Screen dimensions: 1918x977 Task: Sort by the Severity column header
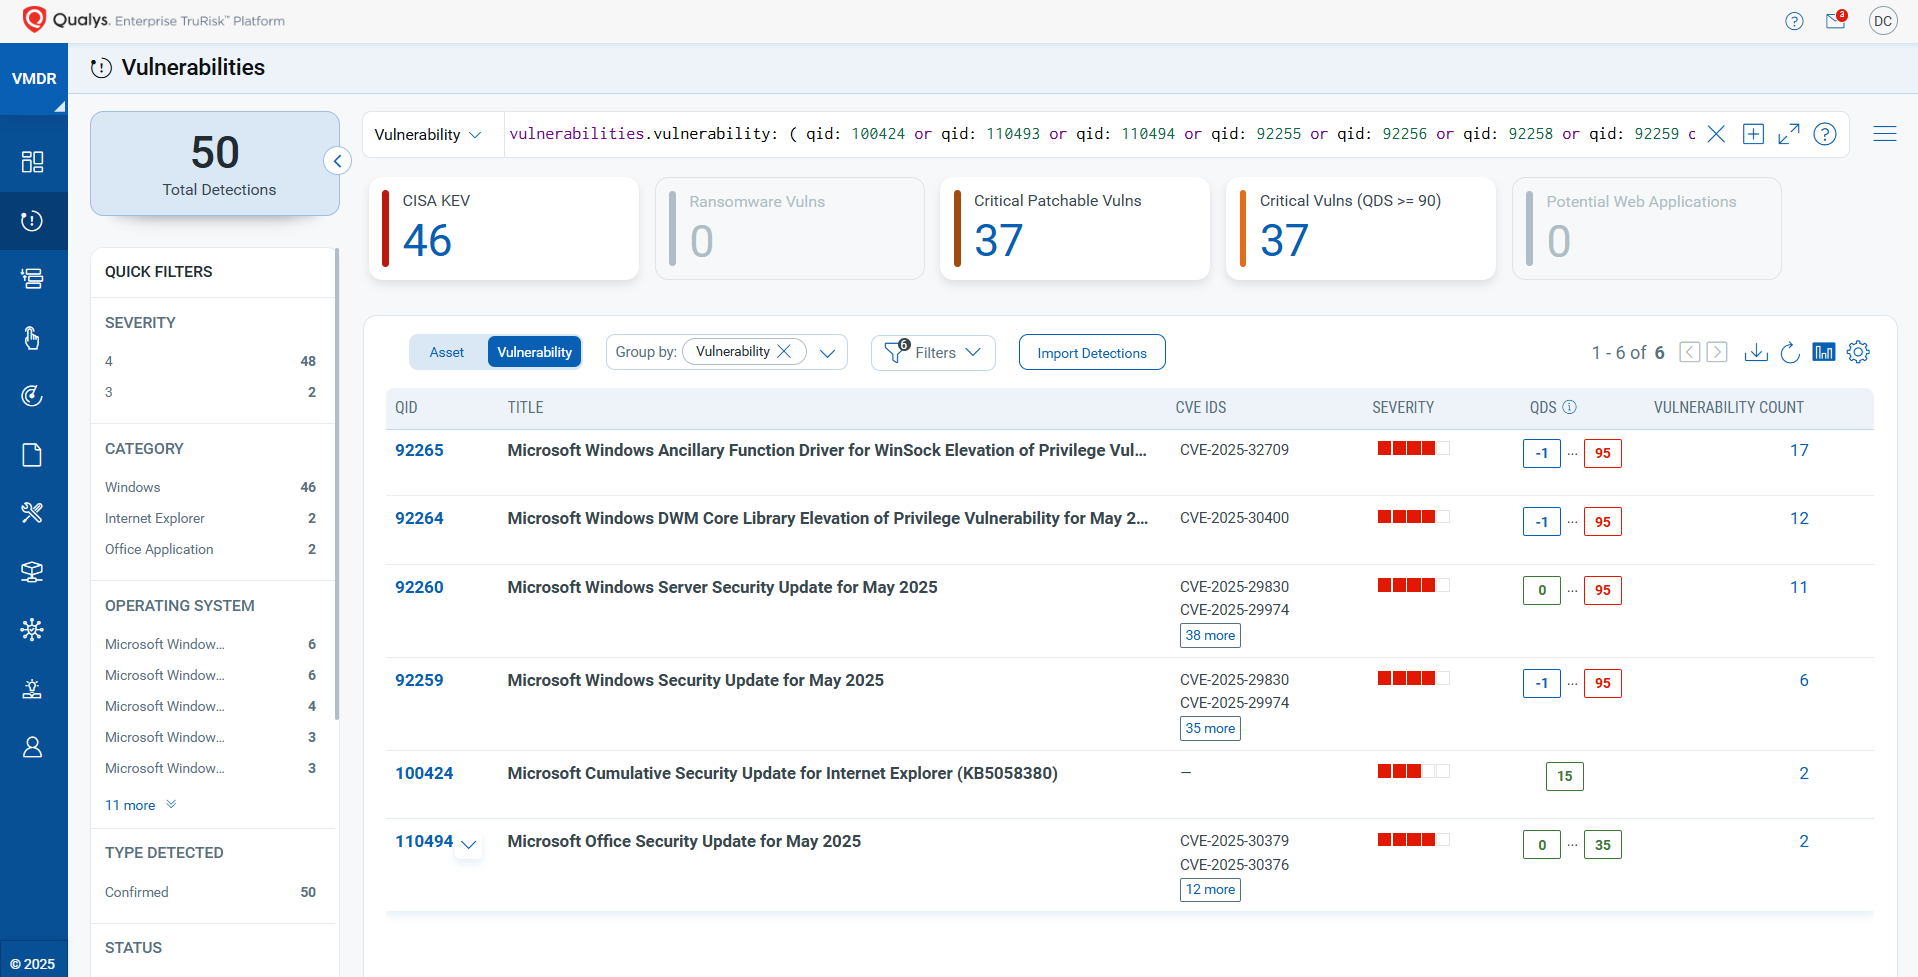pos(1402,407)
